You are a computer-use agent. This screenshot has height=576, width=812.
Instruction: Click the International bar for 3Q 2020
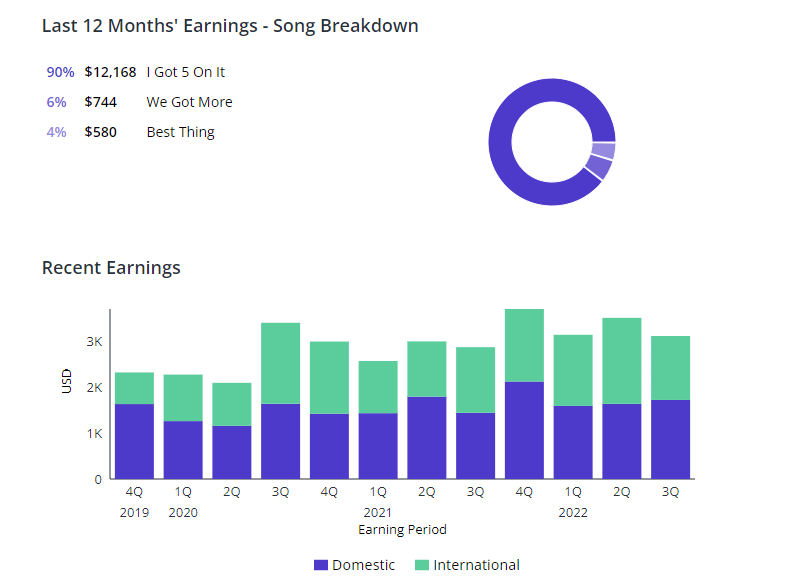280,363
